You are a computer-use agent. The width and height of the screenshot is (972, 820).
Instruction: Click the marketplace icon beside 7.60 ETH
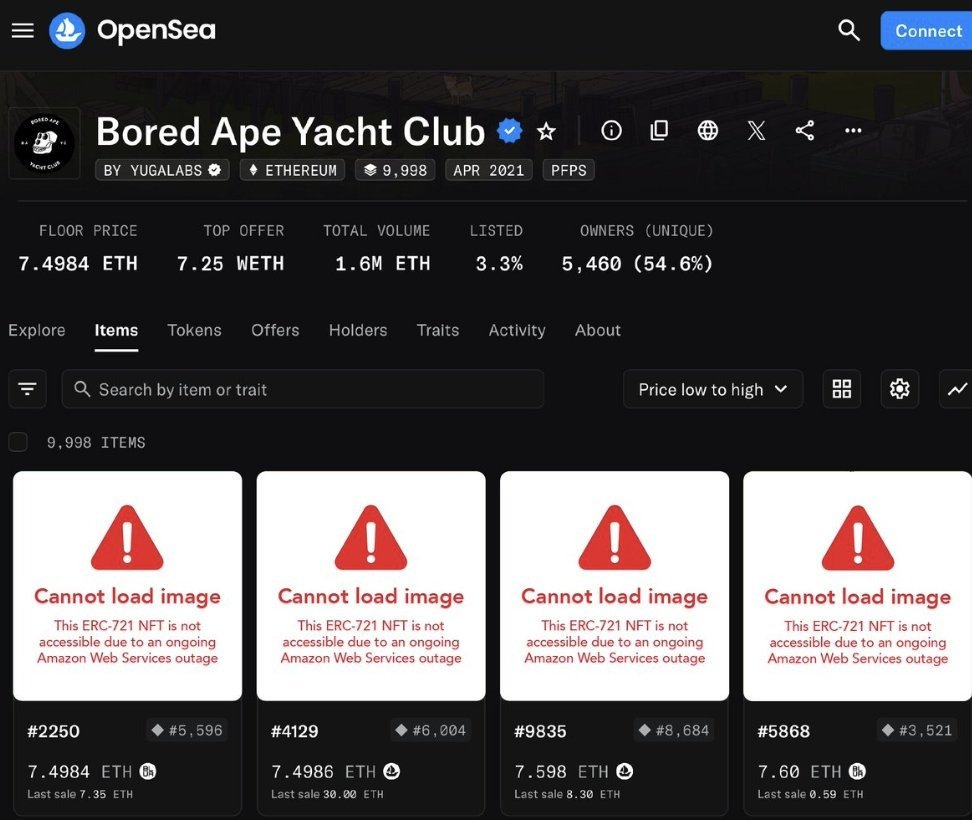(857, 771)
